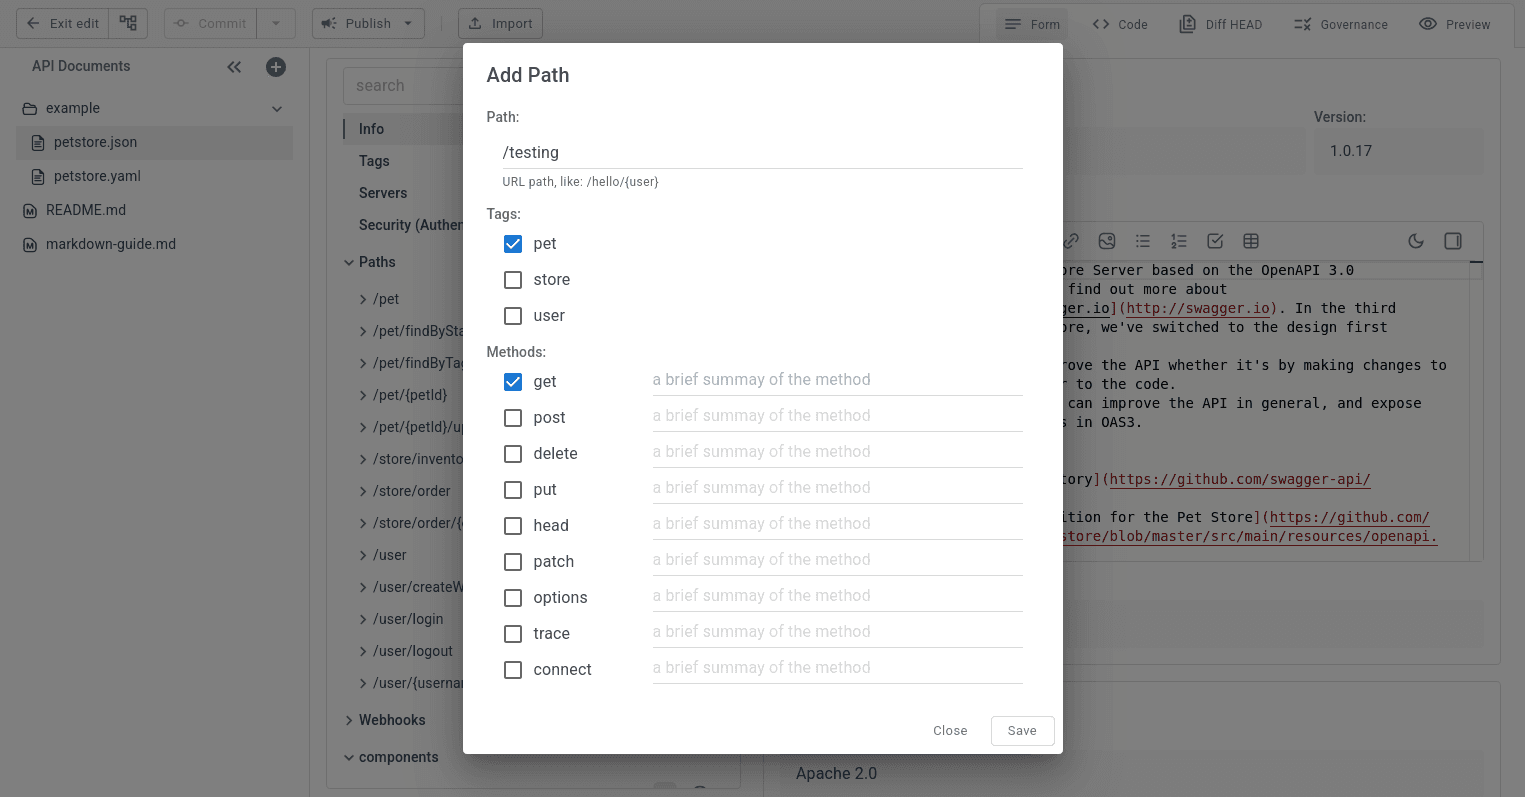Open the tree structure icon next to Exit edit
Viewport: 1525px width, 797px height.
pyautogui.click(x=128, y=24)
